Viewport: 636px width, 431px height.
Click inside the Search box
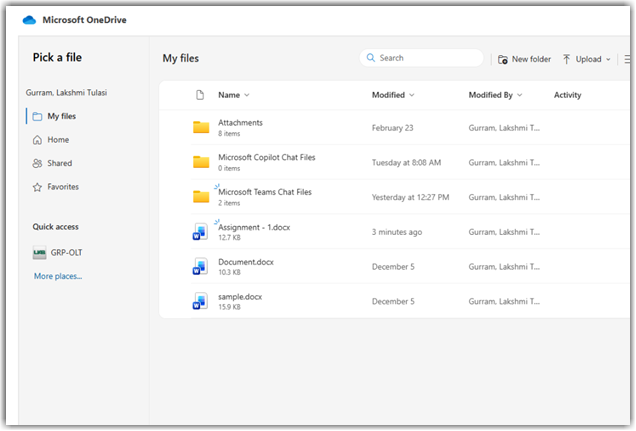click(425, 58)
